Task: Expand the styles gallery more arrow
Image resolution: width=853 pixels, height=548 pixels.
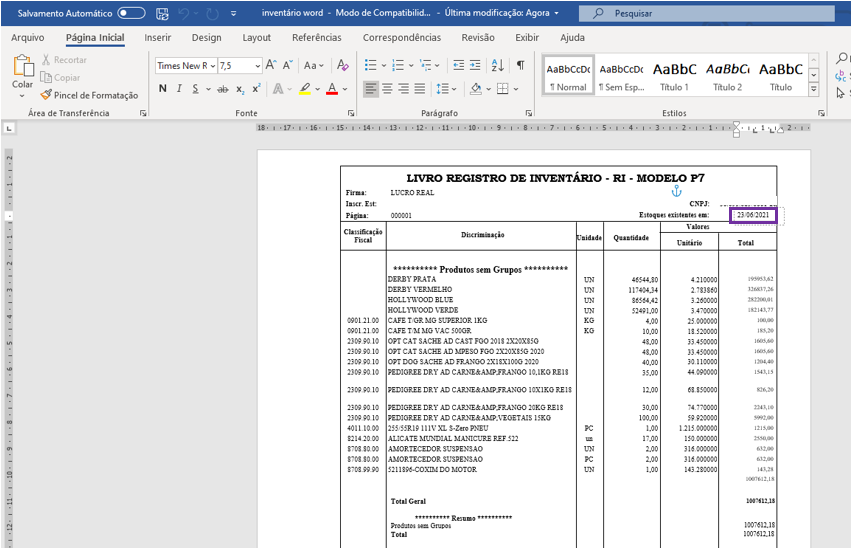Action: 814,89
